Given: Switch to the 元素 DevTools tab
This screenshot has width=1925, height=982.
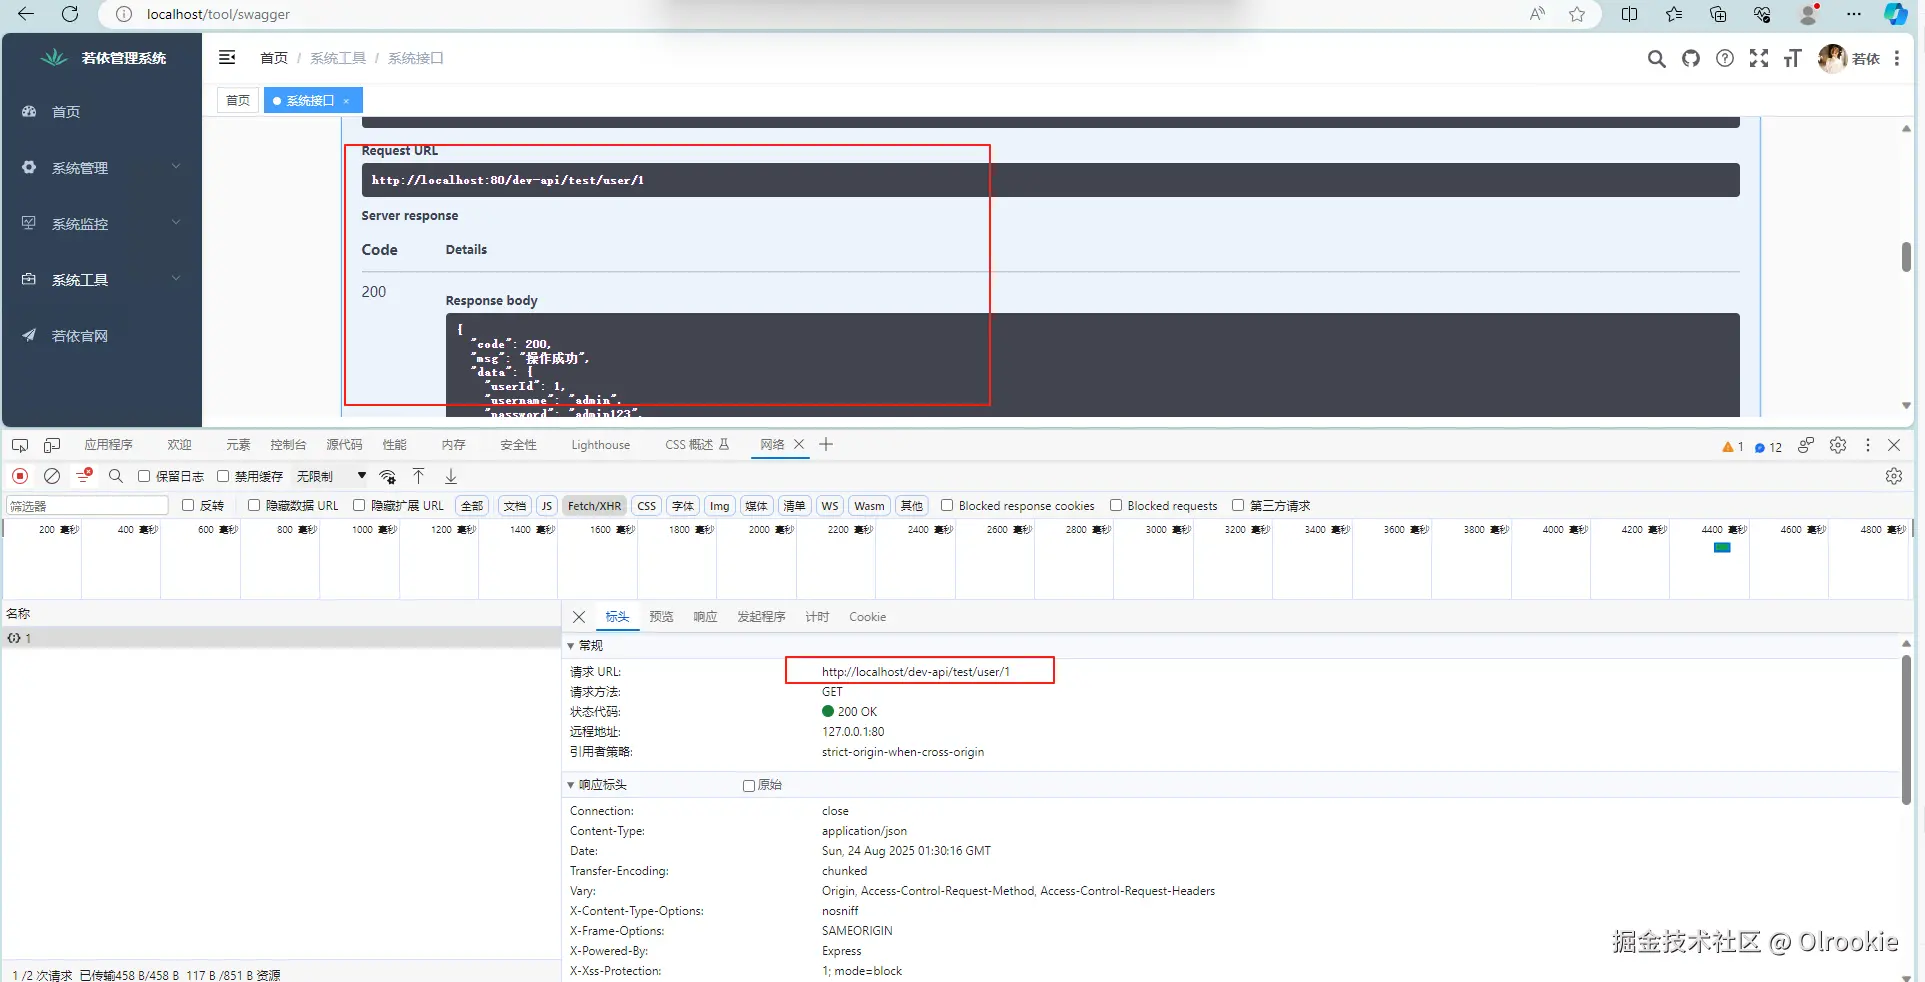Looking at the screenshot, I should [238, 445].
